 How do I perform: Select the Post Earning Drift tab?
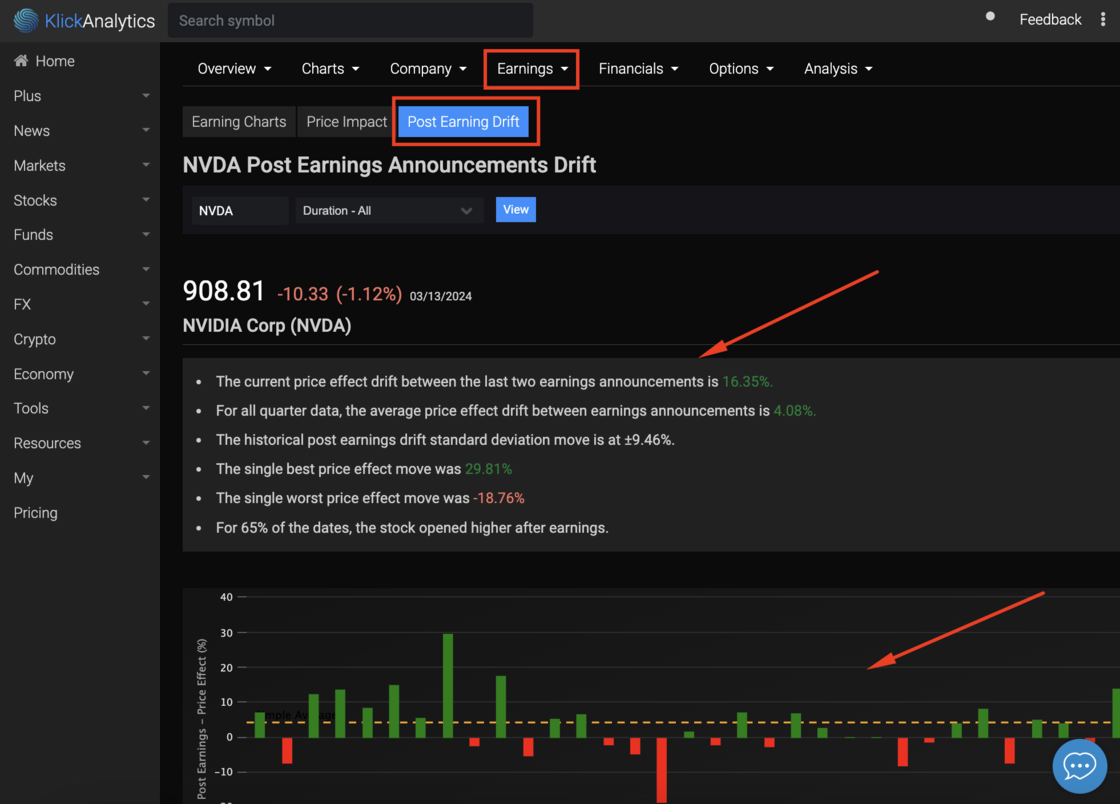(x=463, y=122)
